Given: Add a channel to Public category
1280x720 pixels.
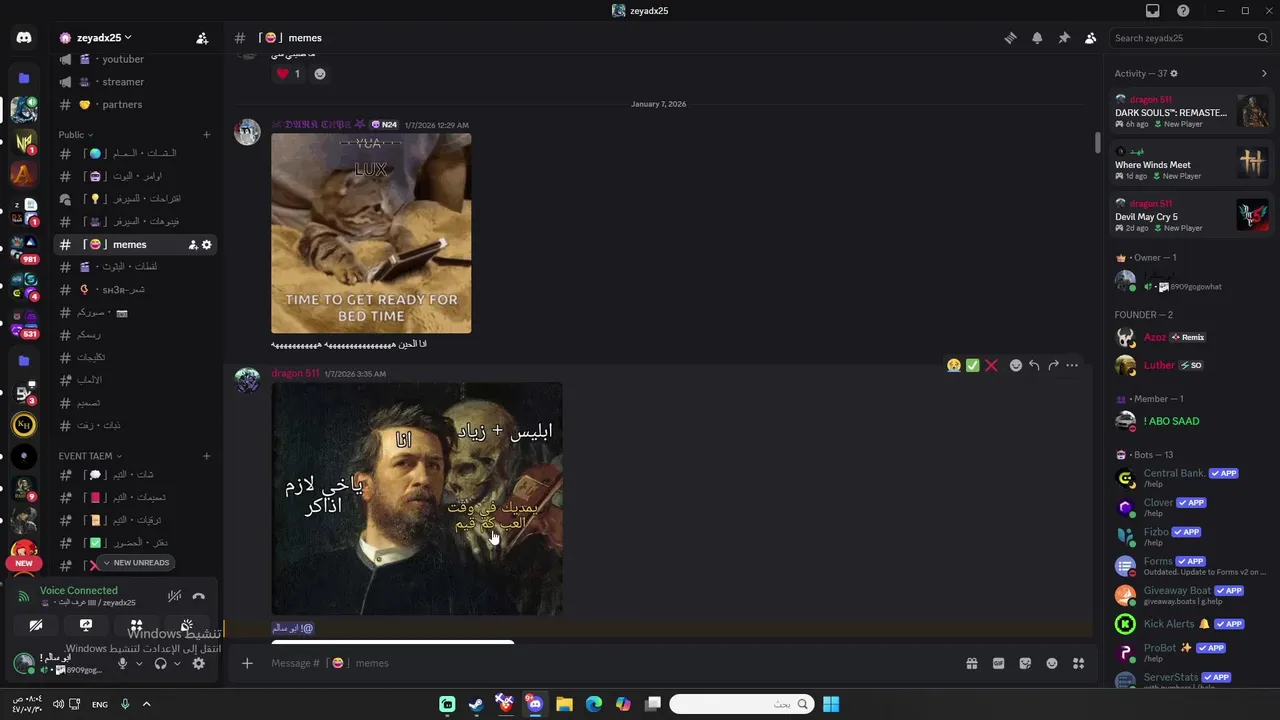Looking at the screenshot, I should click(x=207, y=134).
